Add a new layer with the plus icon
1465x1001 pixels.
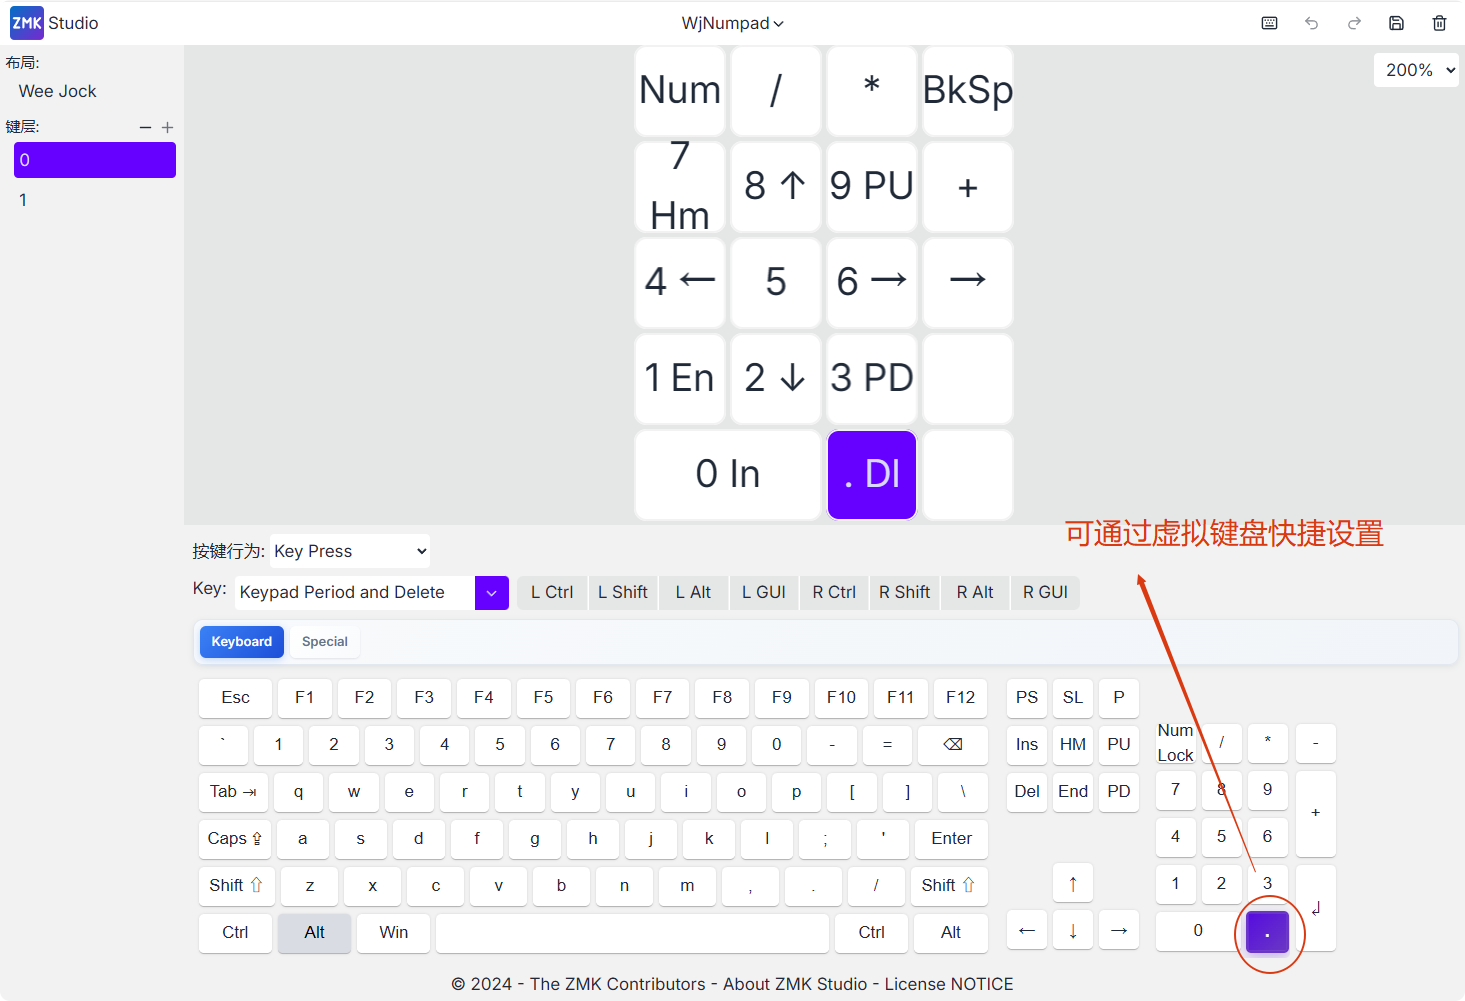pos(167,127)
